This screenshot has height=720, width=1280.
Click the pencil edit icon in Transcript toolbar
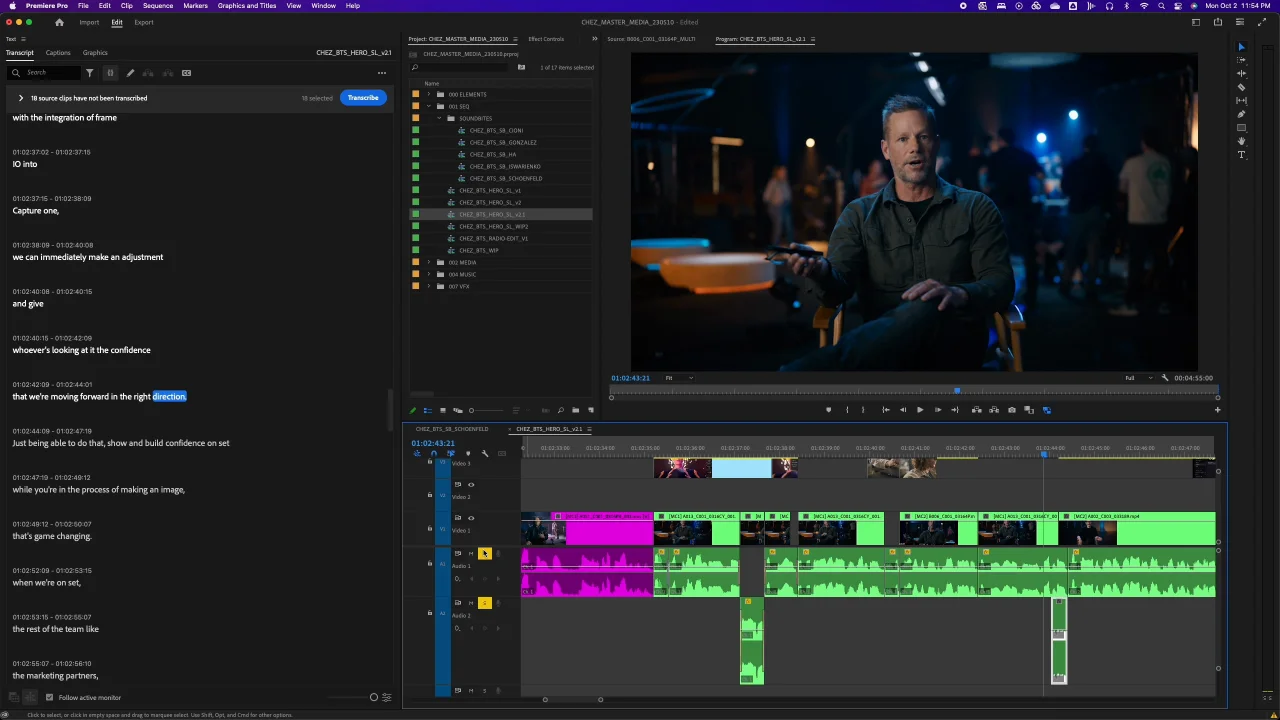click(x=130, y=73)
